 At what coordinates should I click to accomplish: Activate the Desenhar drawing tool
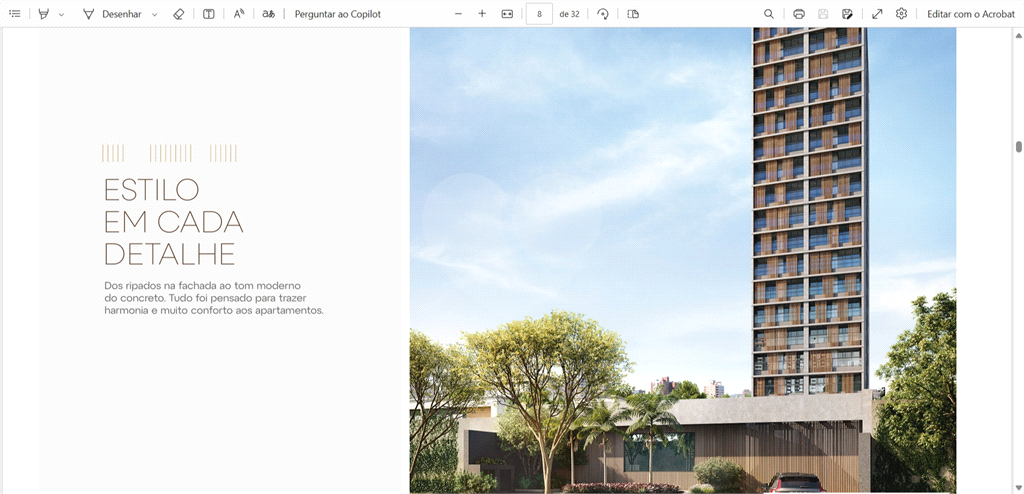[x=111, y=14]
